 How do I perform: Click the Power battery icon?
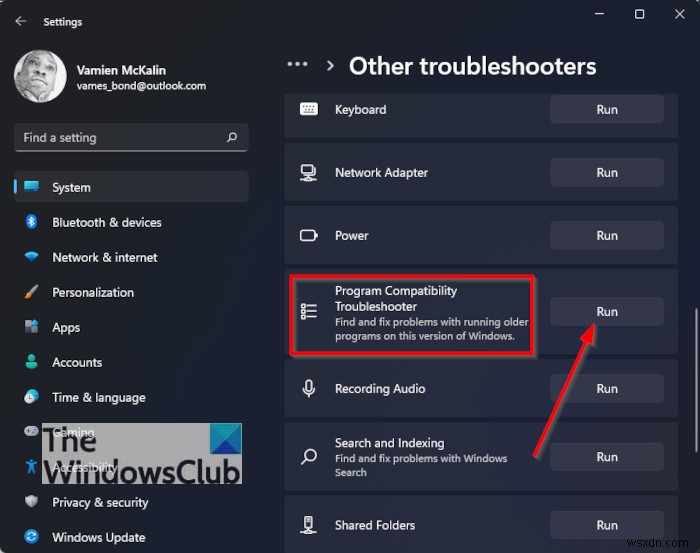click(309, 235)
